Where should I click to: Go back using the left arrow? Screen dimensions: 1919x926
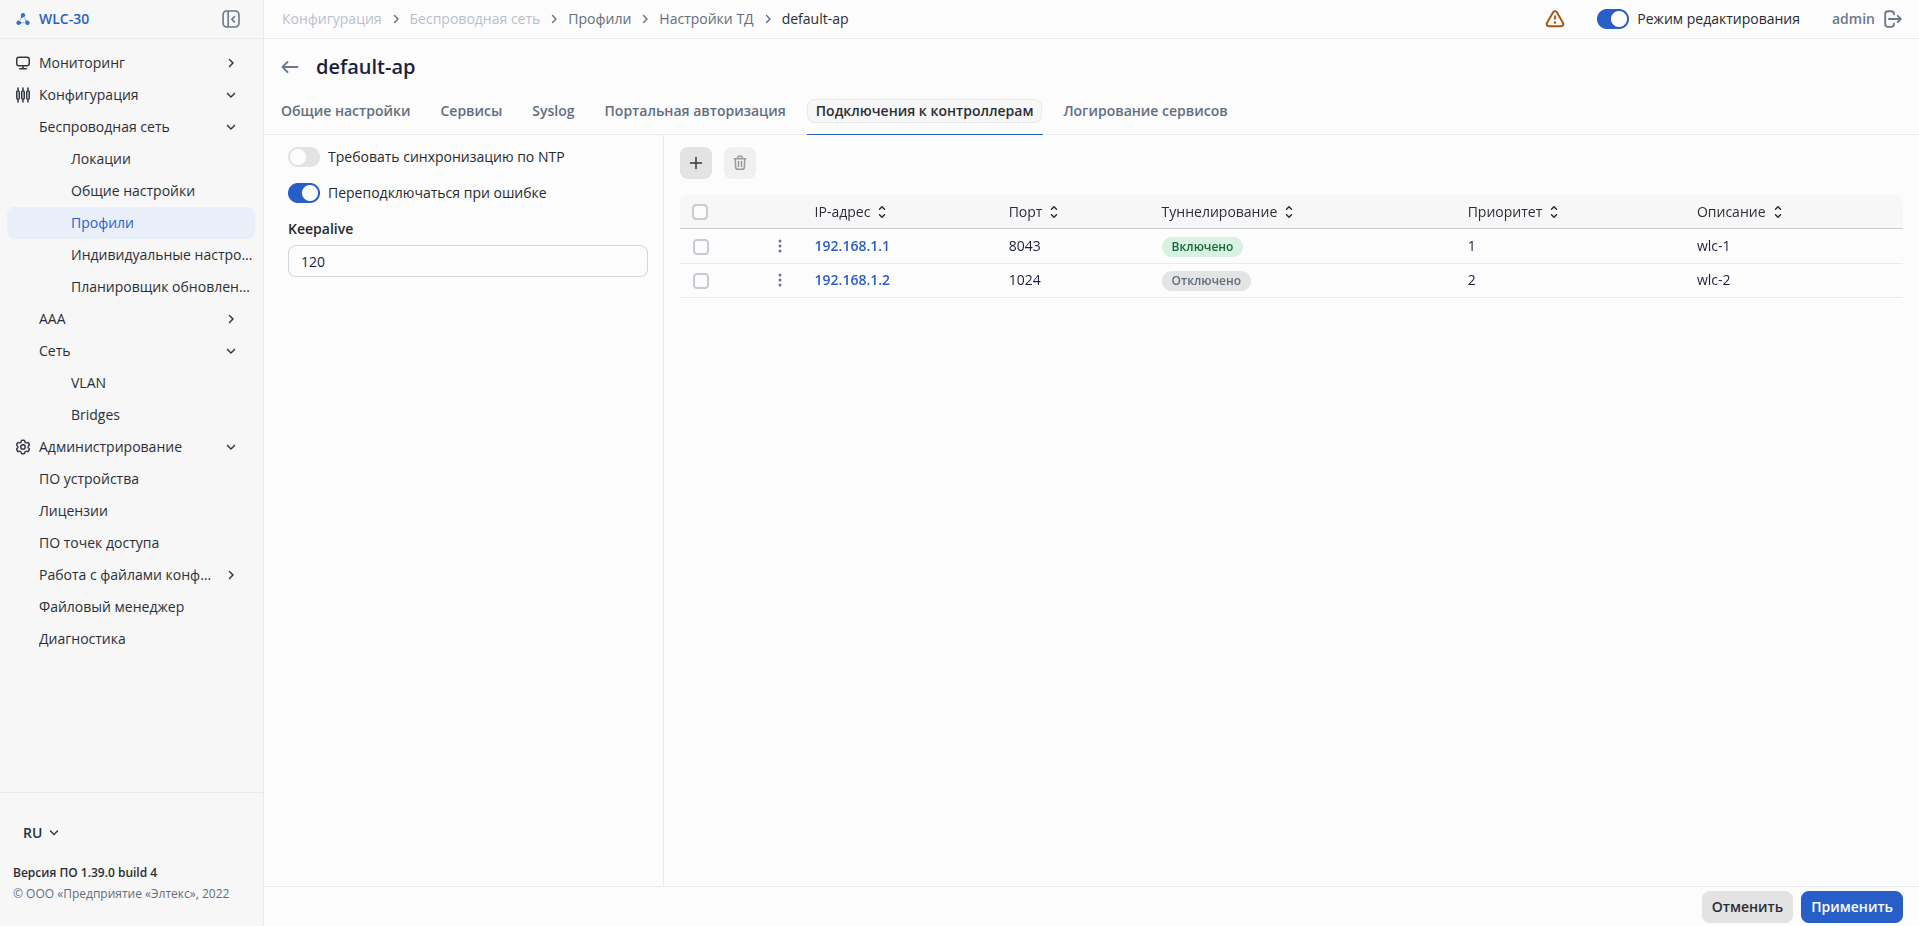290,67
